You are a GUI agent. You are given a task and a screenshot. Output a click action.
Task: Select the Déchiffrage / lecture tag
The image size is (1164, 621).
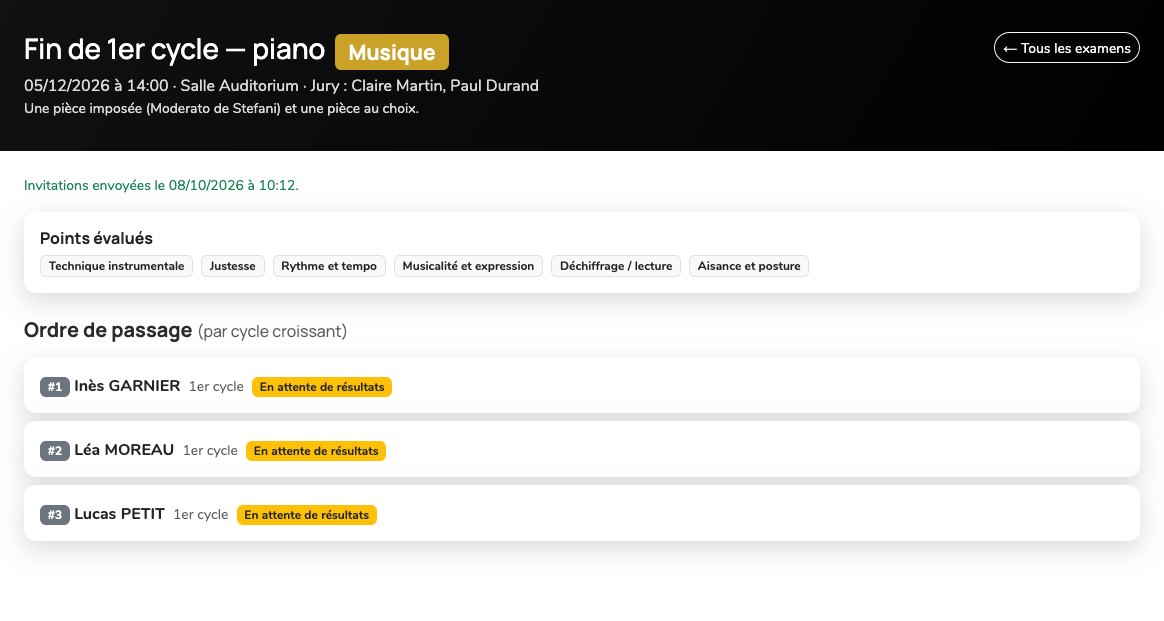pyautogui.click(x=616, y=266)
